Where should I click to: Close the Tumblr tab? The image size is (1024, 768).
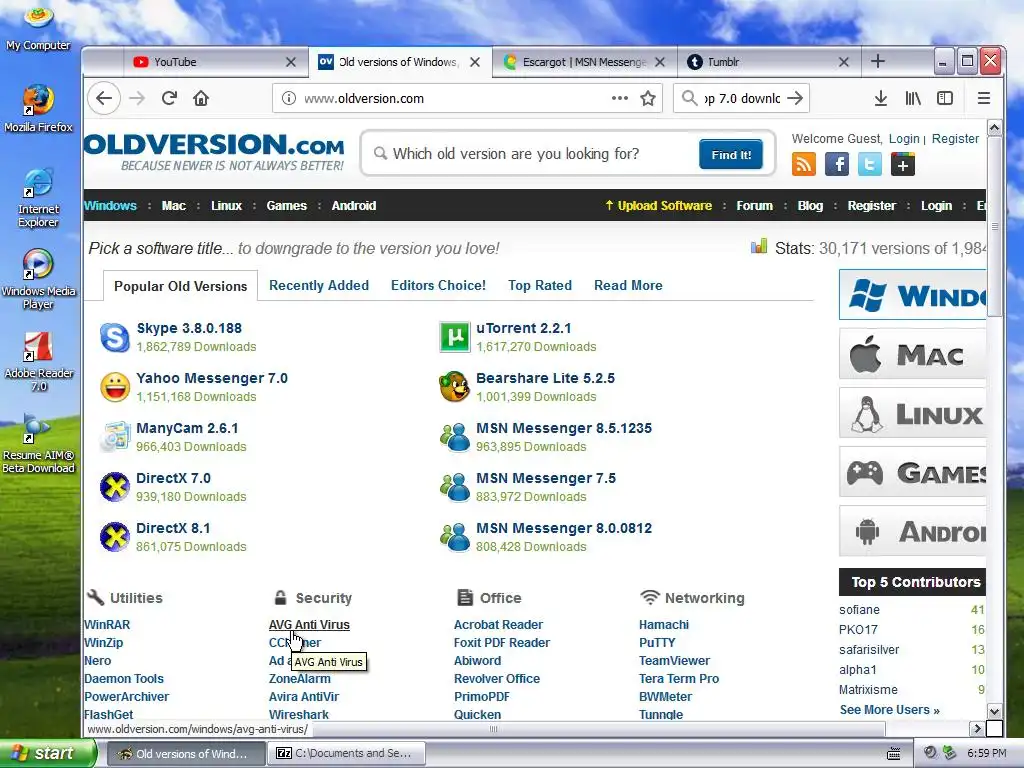tap(844, 62)
